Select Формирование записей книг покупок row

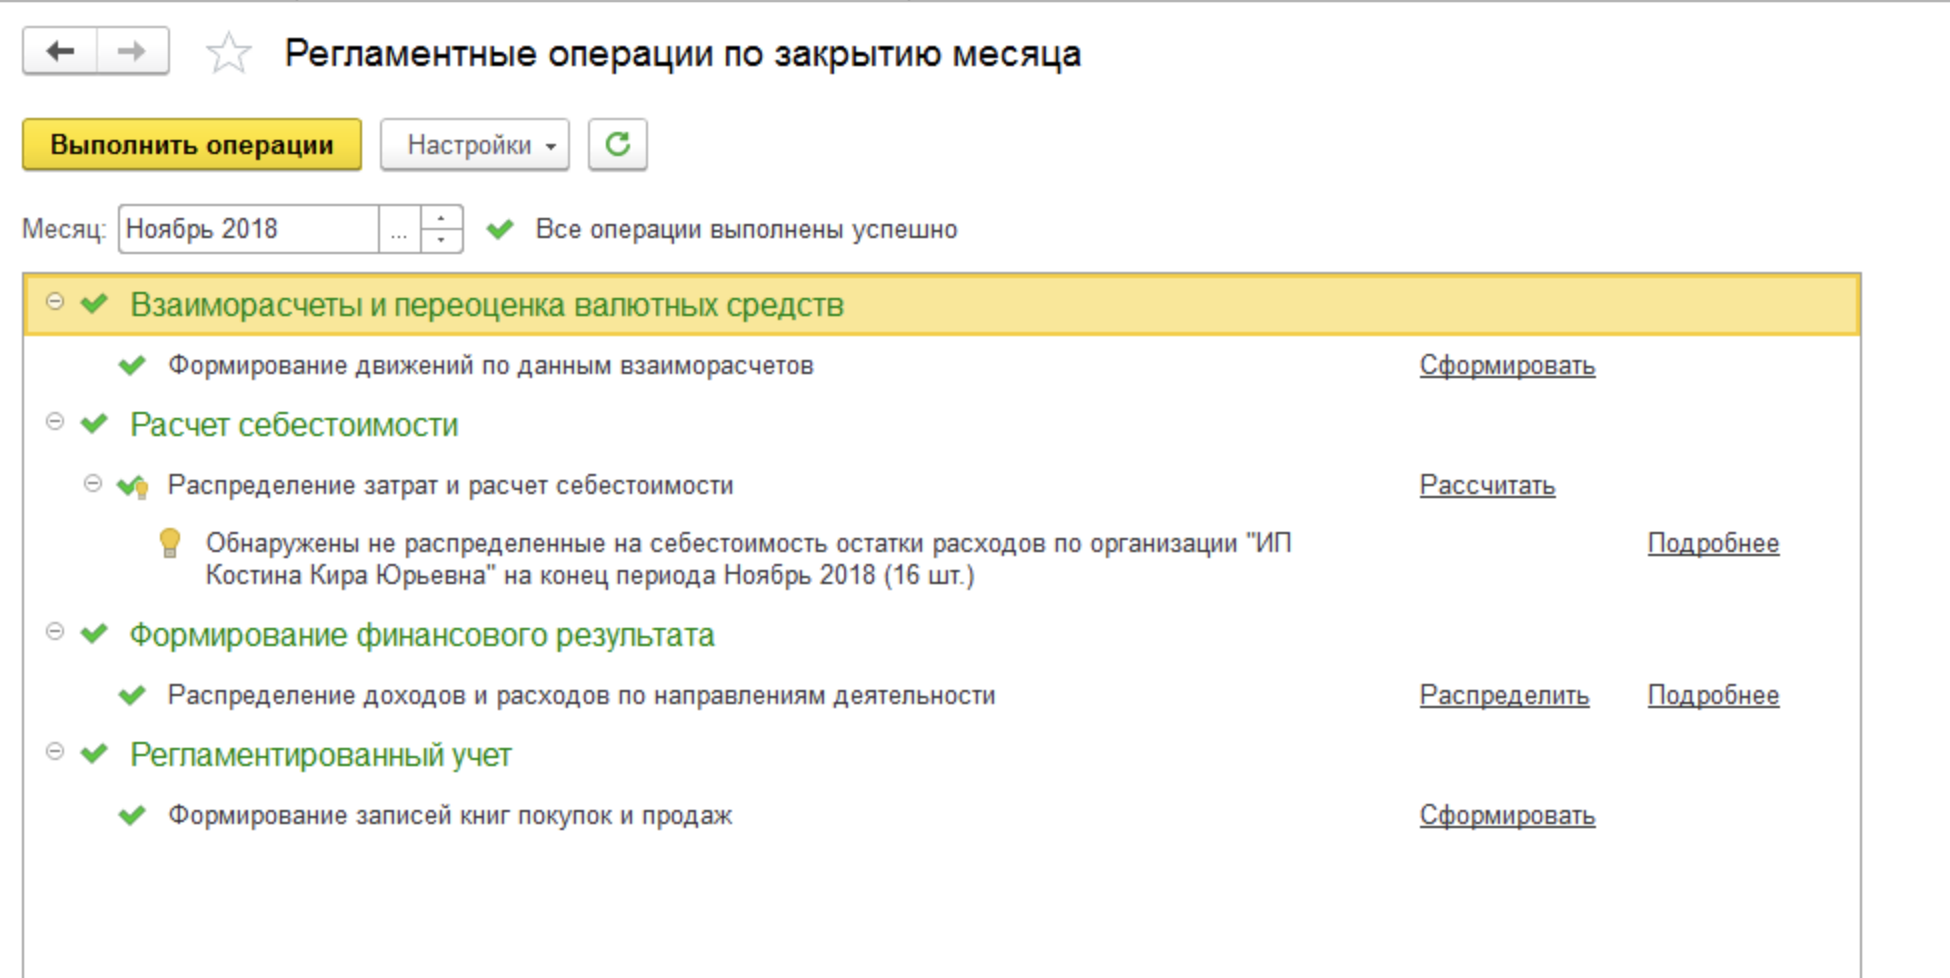pos(450,816)
